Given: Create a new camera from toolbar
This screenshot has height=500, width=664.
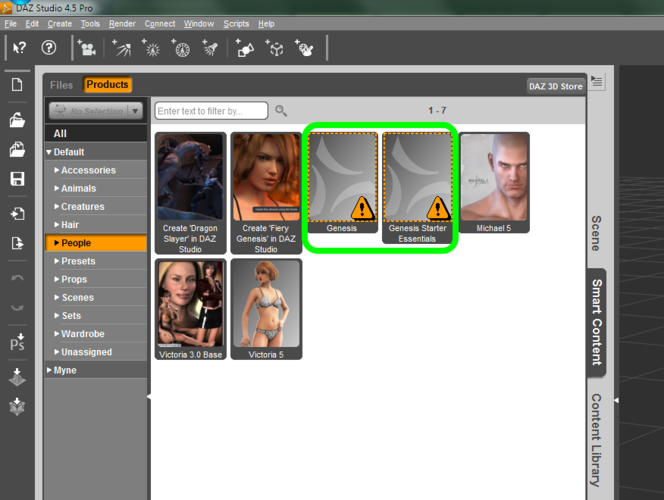Looking at the screenshot, I should point(86,48).
